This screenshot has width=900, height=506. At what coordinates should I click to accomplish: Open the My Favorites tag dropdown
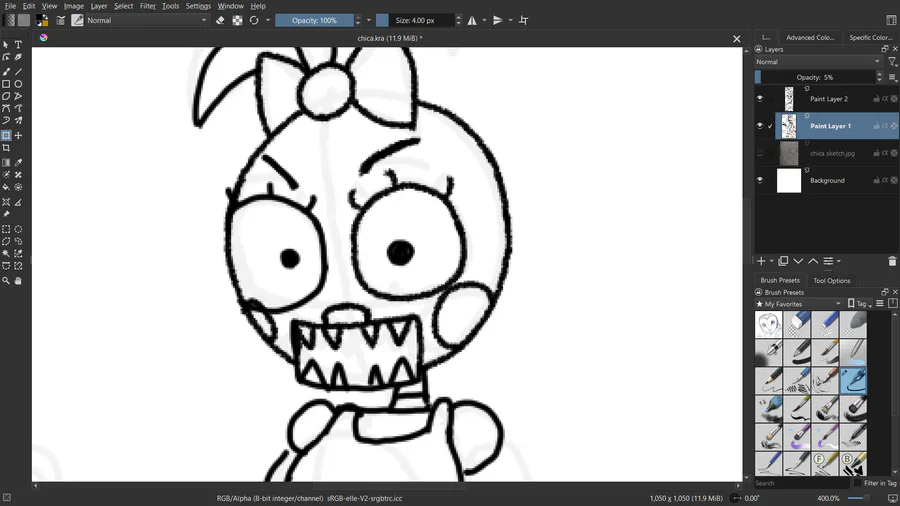[x=798, y=304]
